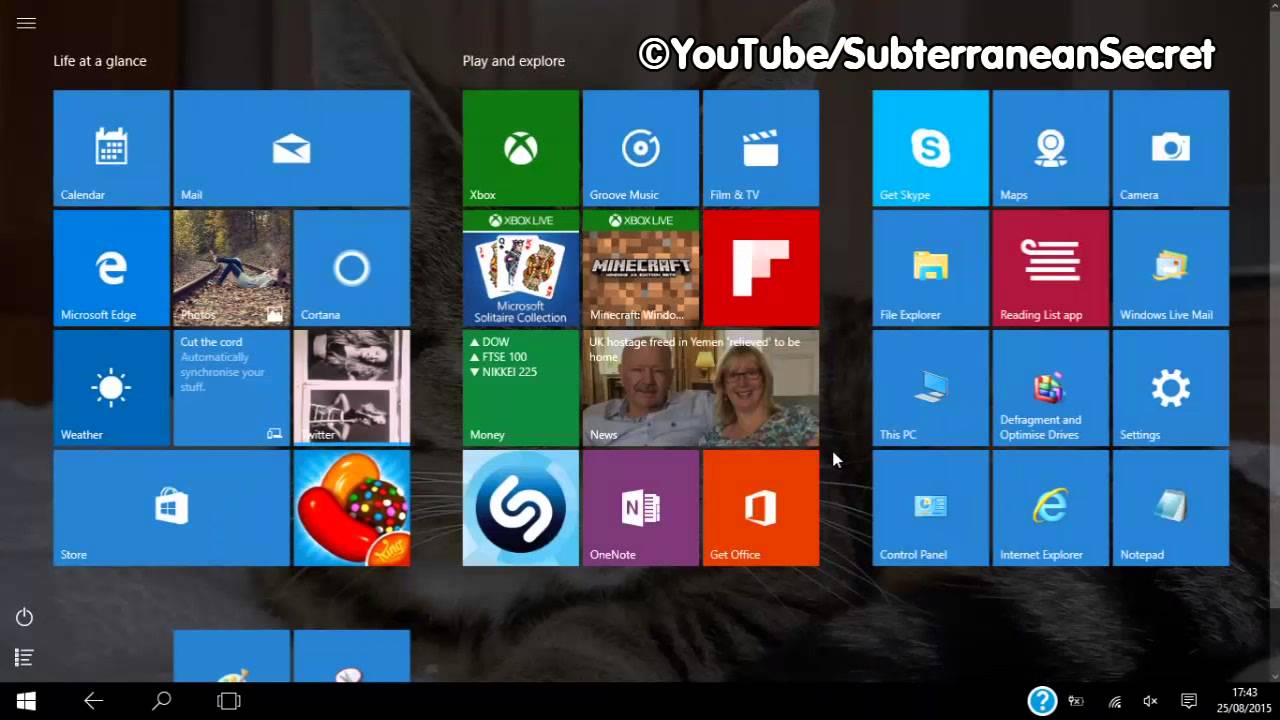Launch the Internet Explorer tile
Viewport: 1280px width, 720px height.
[x=1050, y=508]
